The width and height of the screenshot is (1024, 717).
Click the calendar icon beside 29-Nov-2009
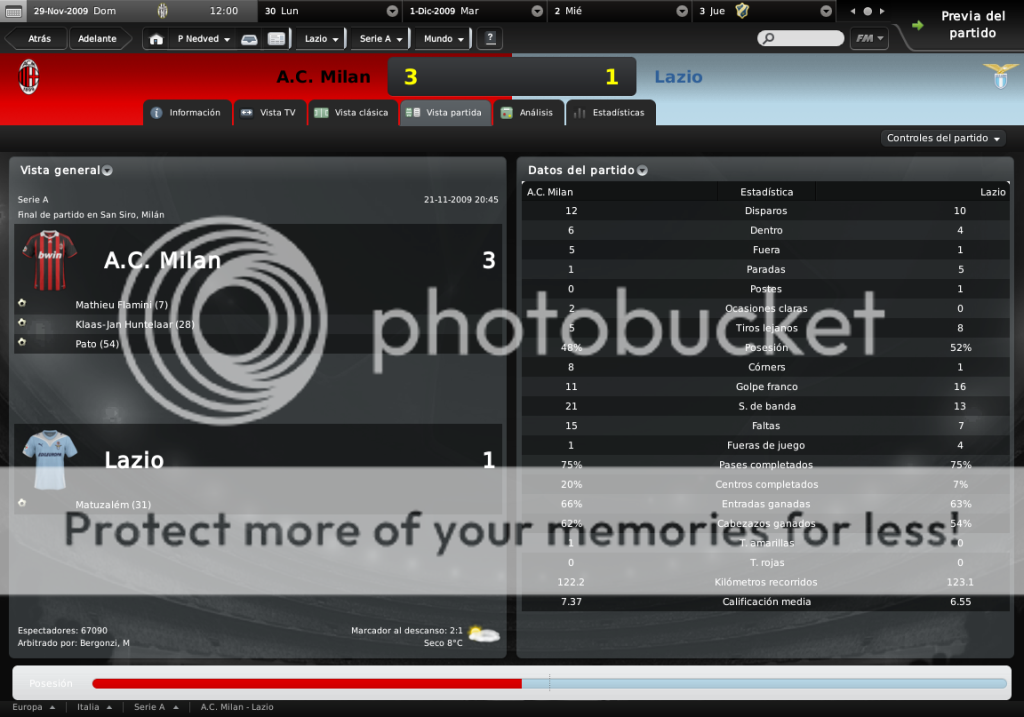pyautogui.click(x=14, y=11)
